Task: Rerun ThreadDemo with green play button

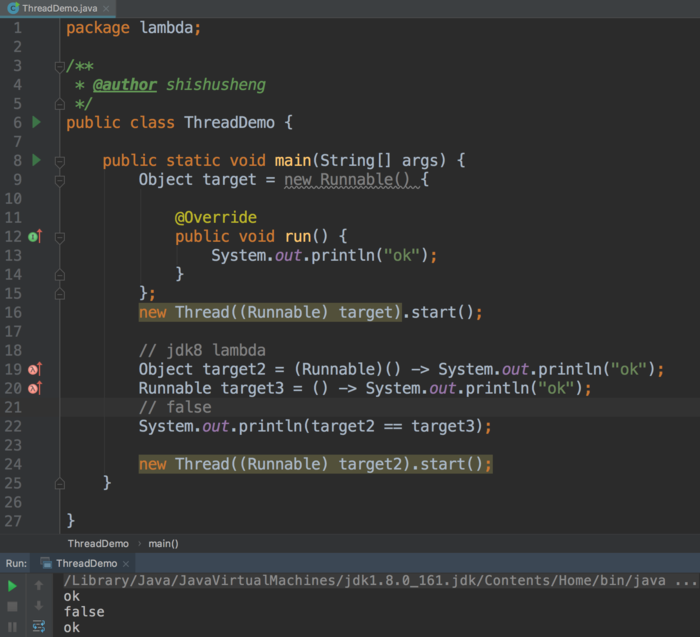Action: pyautogui.click(x=12, y=586)
